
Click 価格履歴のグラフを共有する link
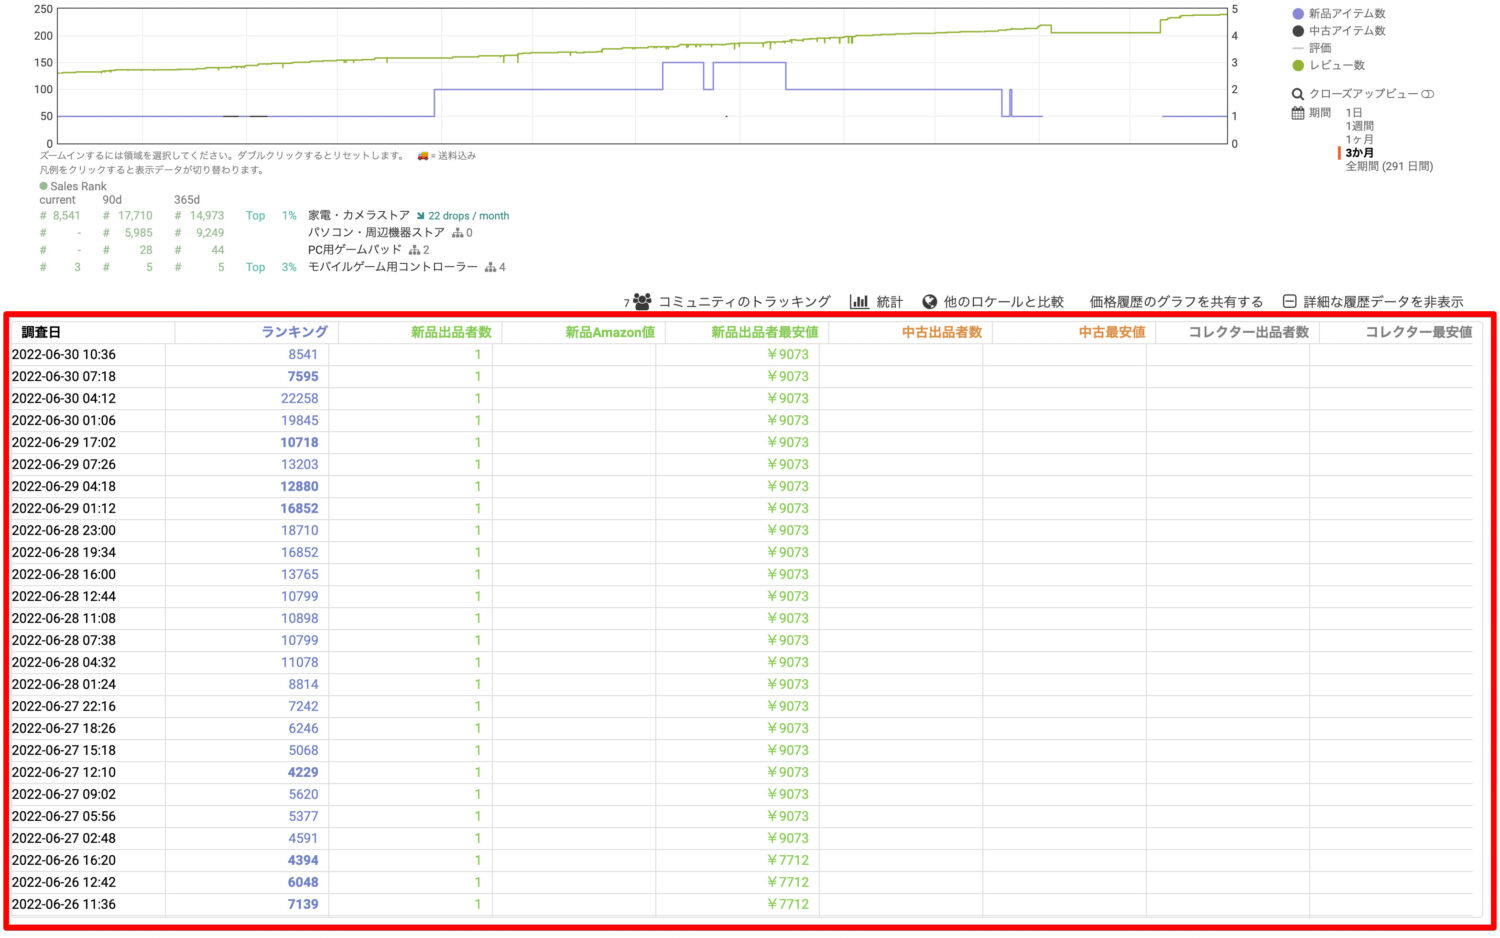pyautogui.click(x=1176, y=301)
